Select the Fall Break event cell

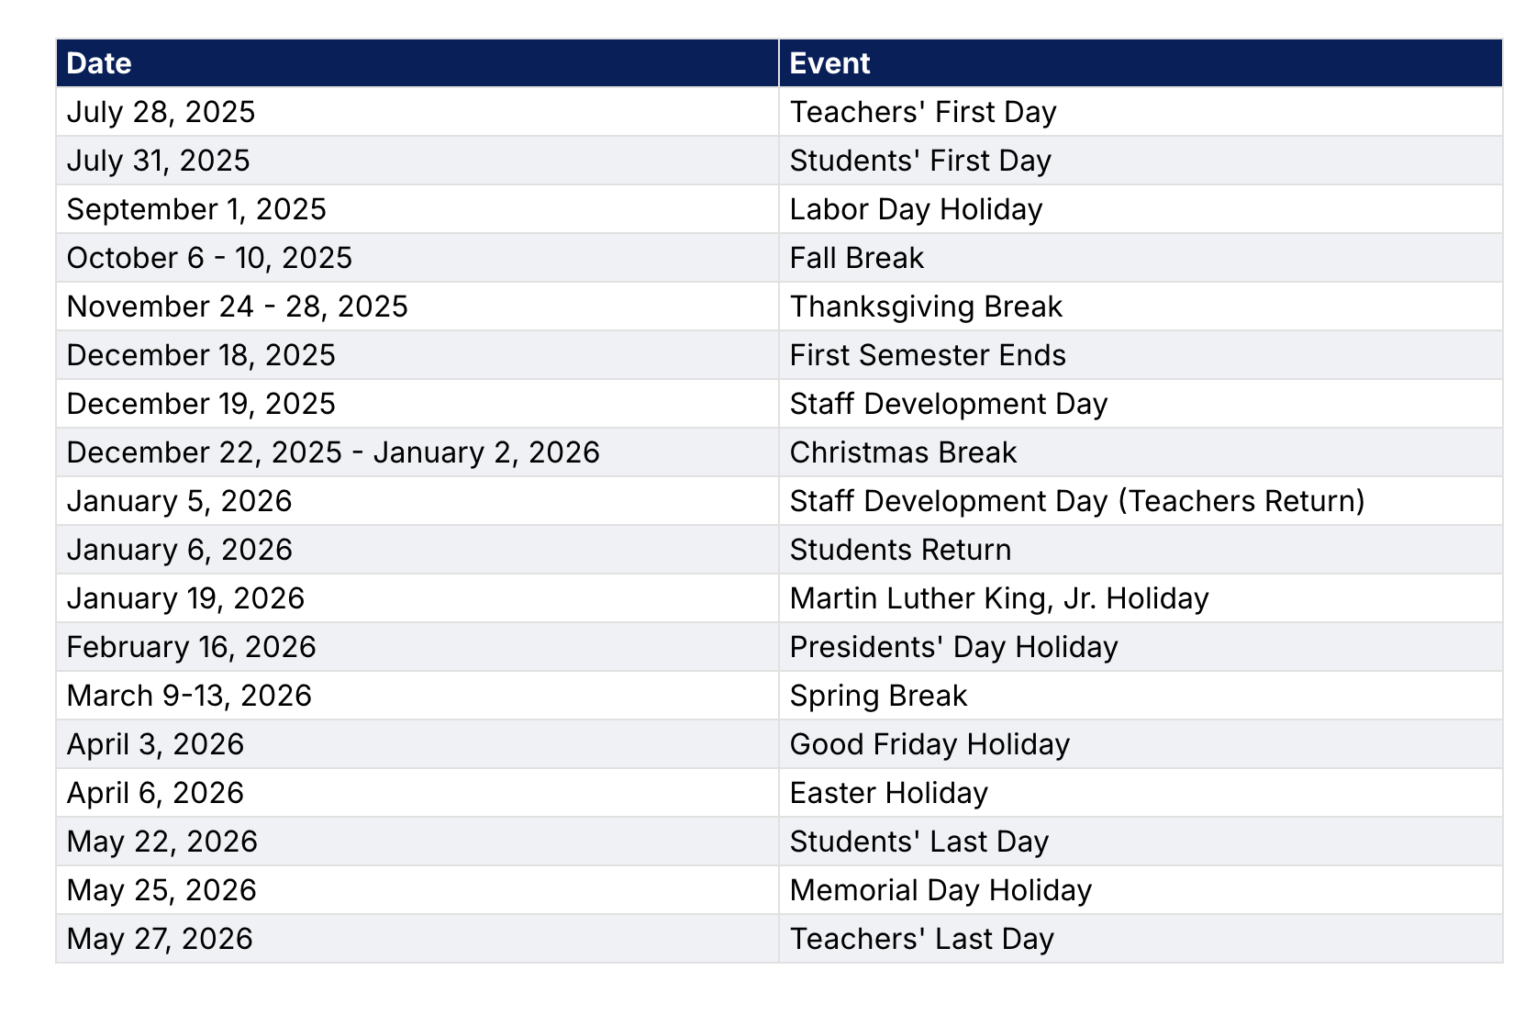[1141, 258]
